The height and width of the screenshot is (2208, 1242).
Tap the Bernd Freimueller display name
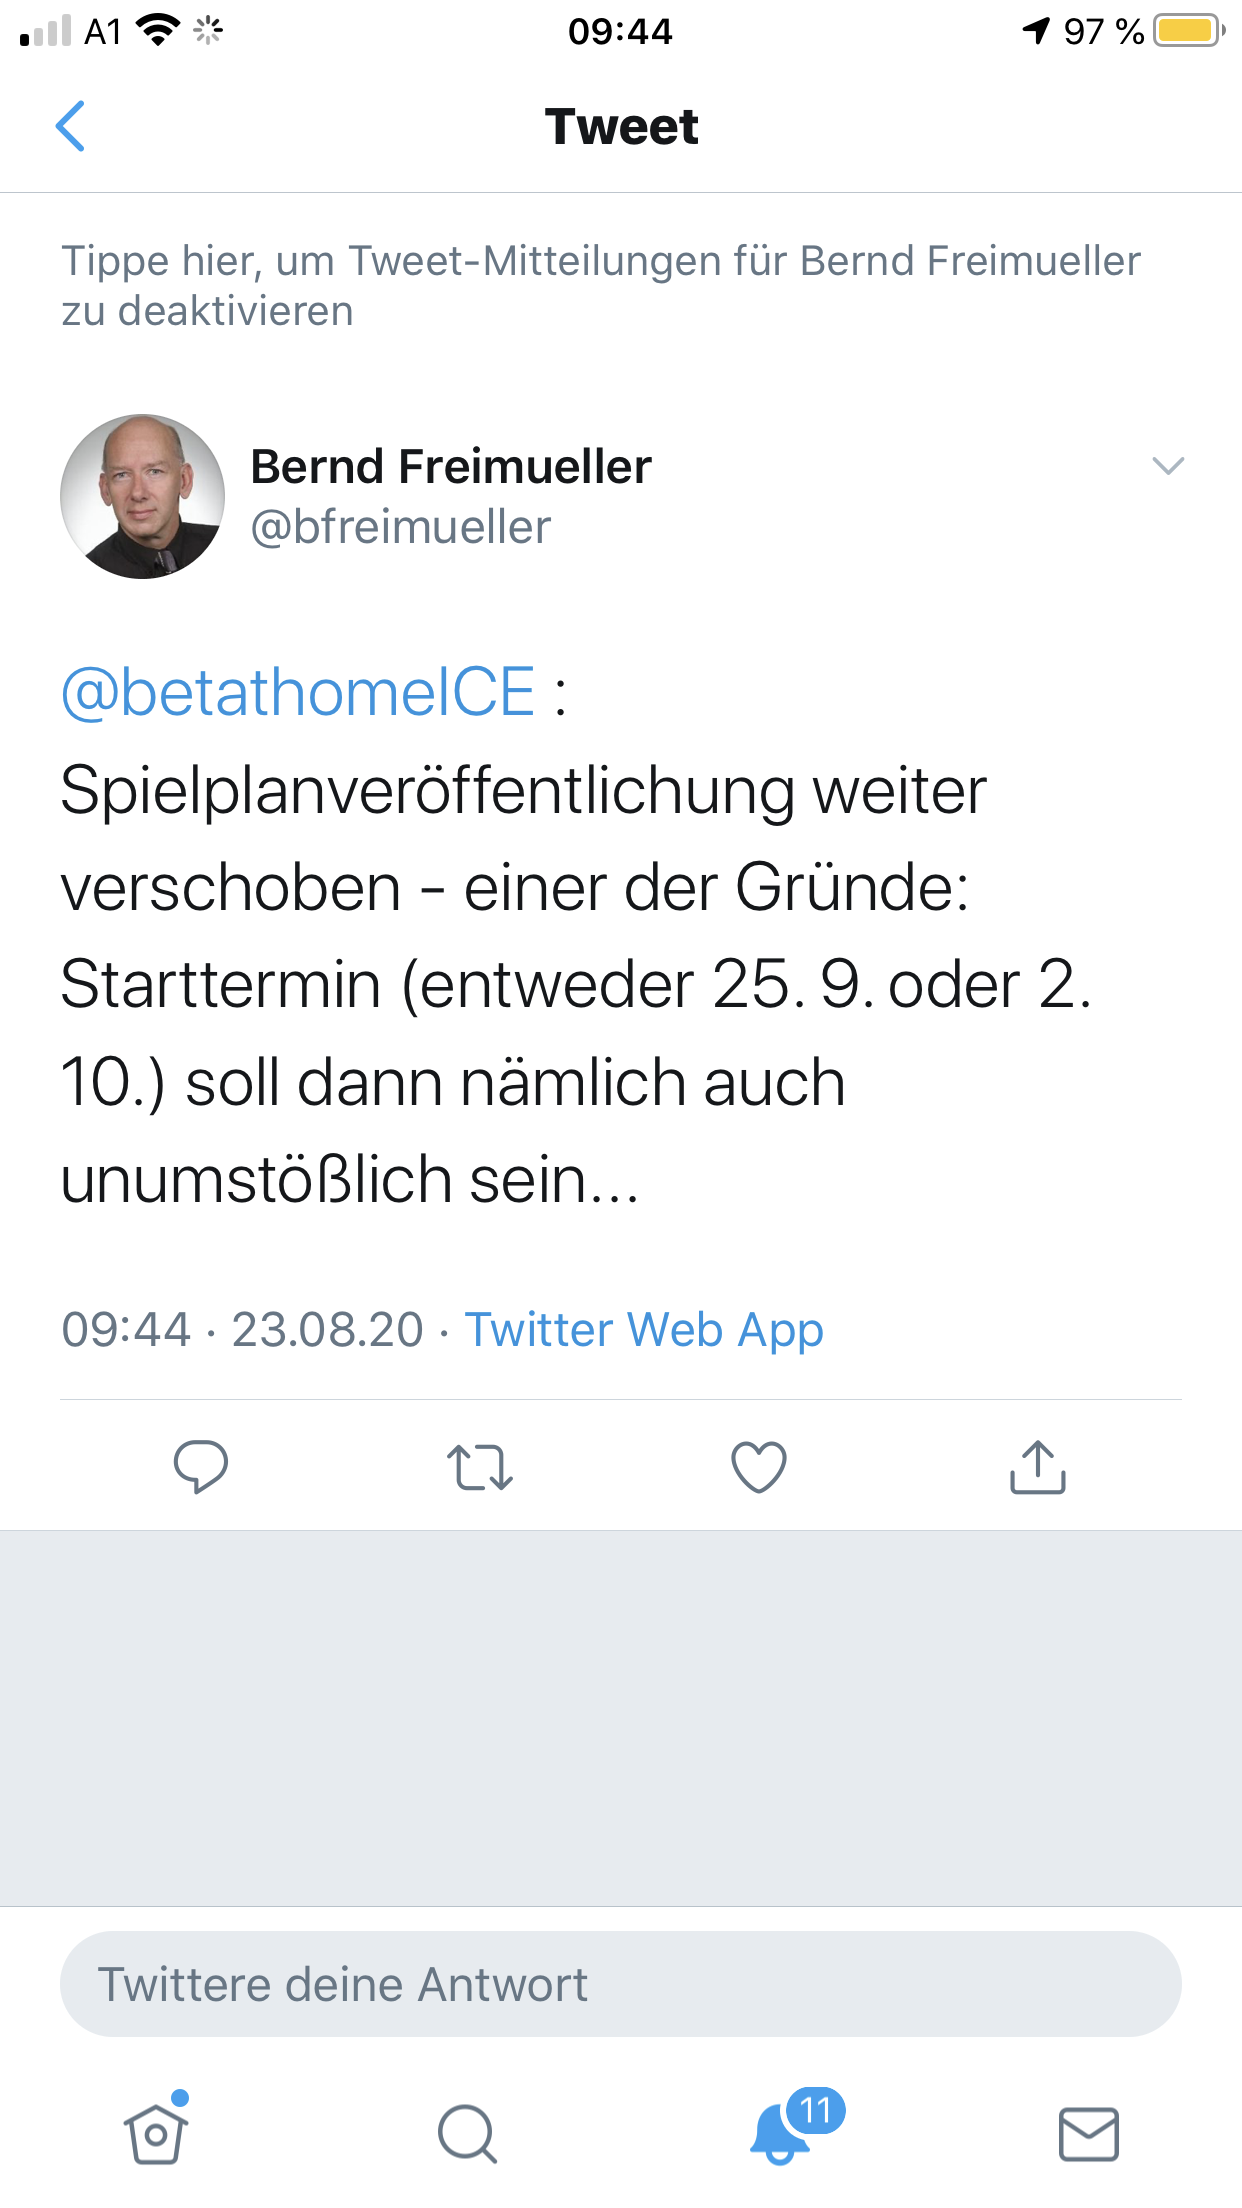coord(451,467)
